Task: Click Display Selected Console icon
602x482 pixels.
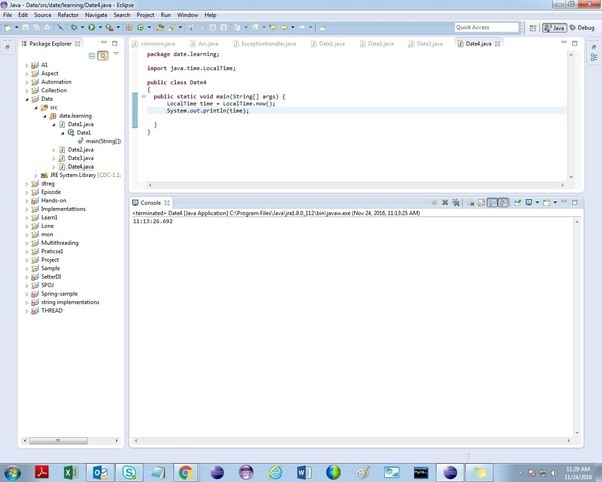Action: [x=529, y=202]
